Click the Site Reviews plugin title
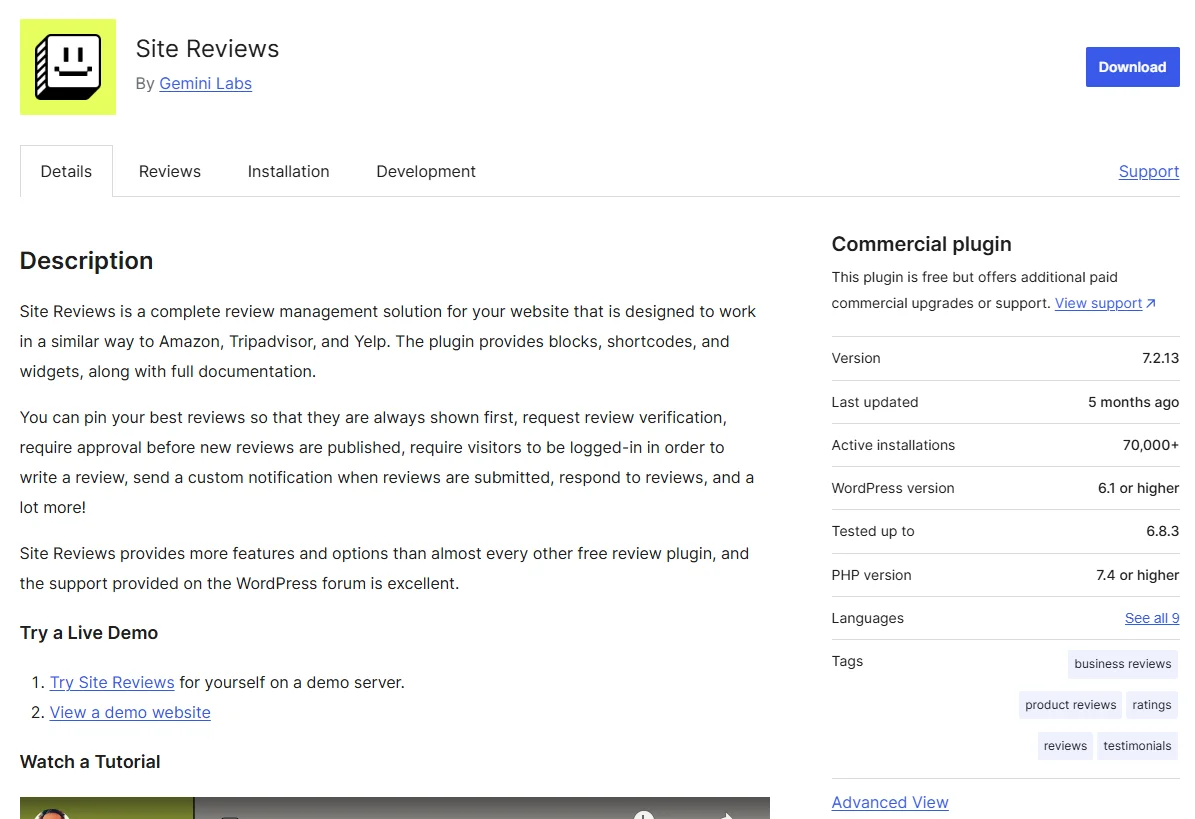Viewport: 1195px width, 819px height. click(x=207, y=49)
